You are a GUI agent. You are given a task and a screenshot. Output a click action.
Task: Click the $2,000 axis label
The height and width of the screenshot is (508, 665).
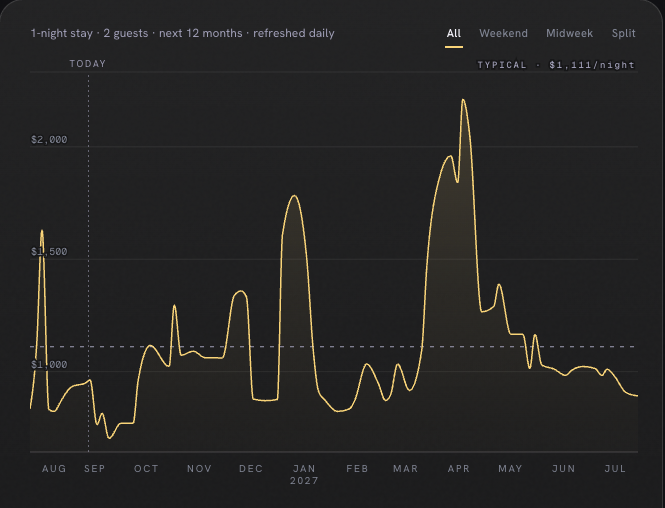point(49,140)
